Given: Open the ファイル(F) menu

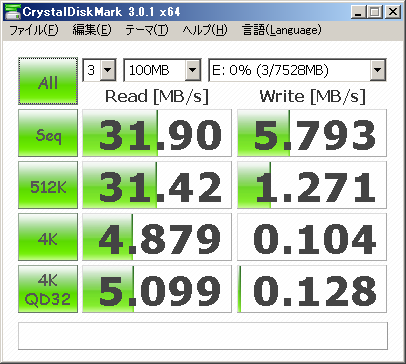Looking at the screenshot, I should tap(34, 30).
